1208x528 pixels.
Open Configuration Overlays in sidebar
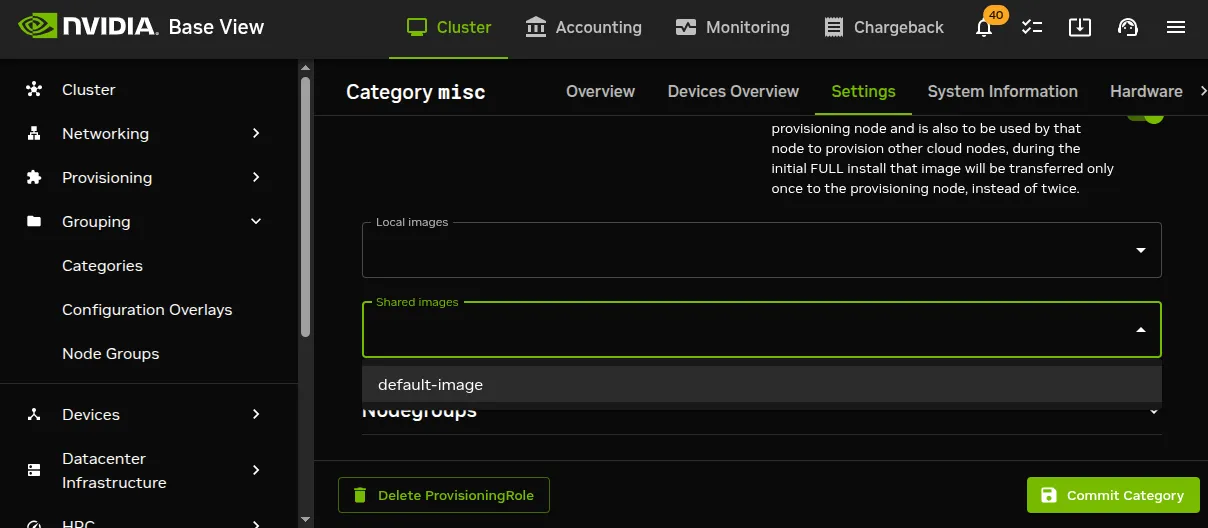click(147, 310)
